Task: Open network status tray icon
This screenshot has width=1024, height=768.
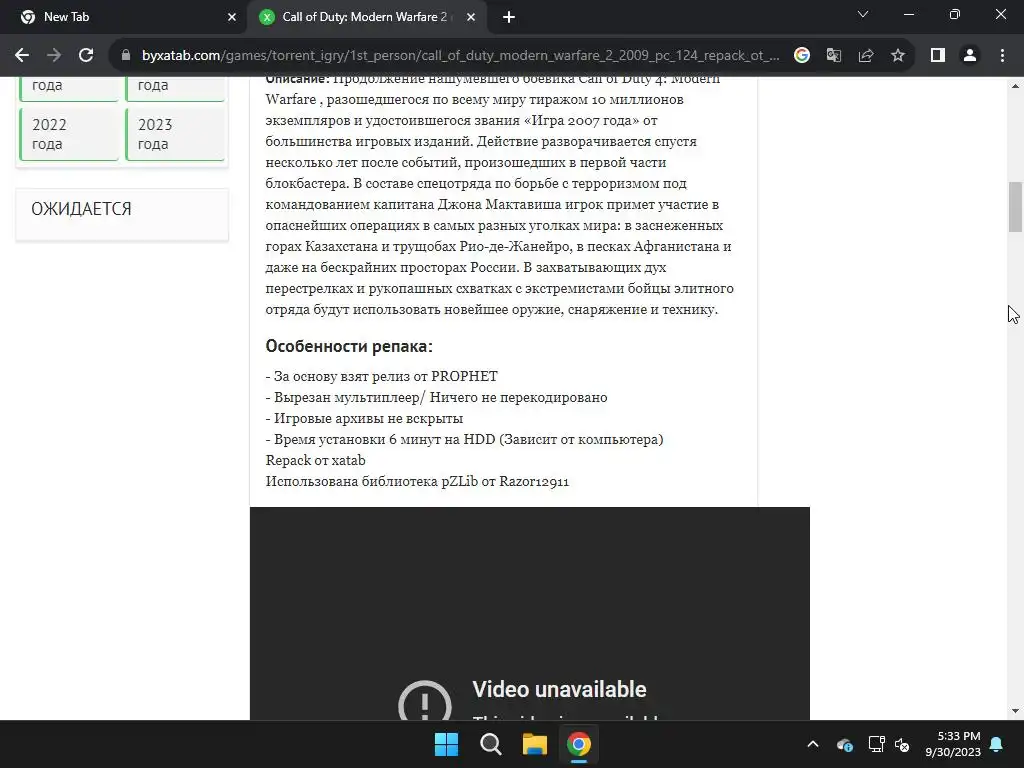Action: [x=876, y=744]
